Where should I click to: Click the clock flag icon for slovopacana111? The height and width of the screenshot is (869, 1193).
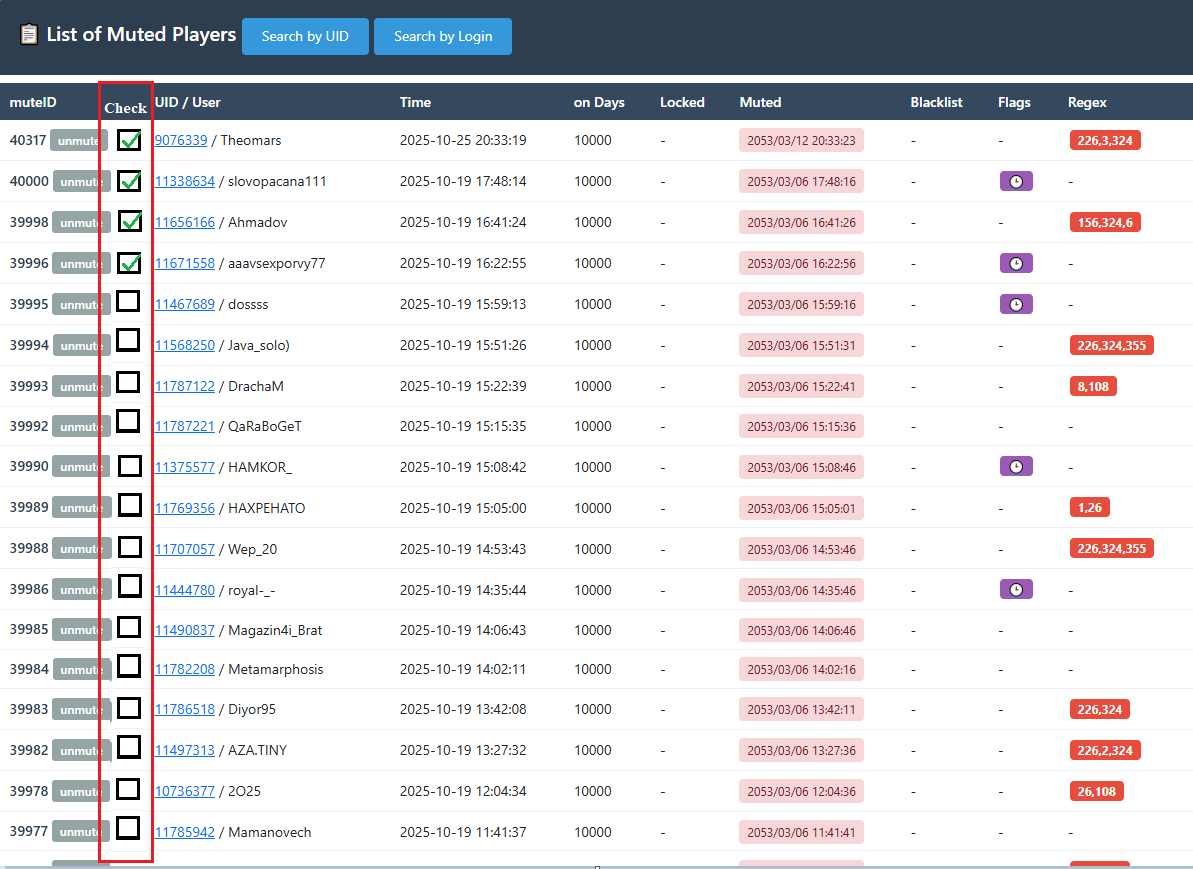pyautogui.click(x=1016, y=181)
